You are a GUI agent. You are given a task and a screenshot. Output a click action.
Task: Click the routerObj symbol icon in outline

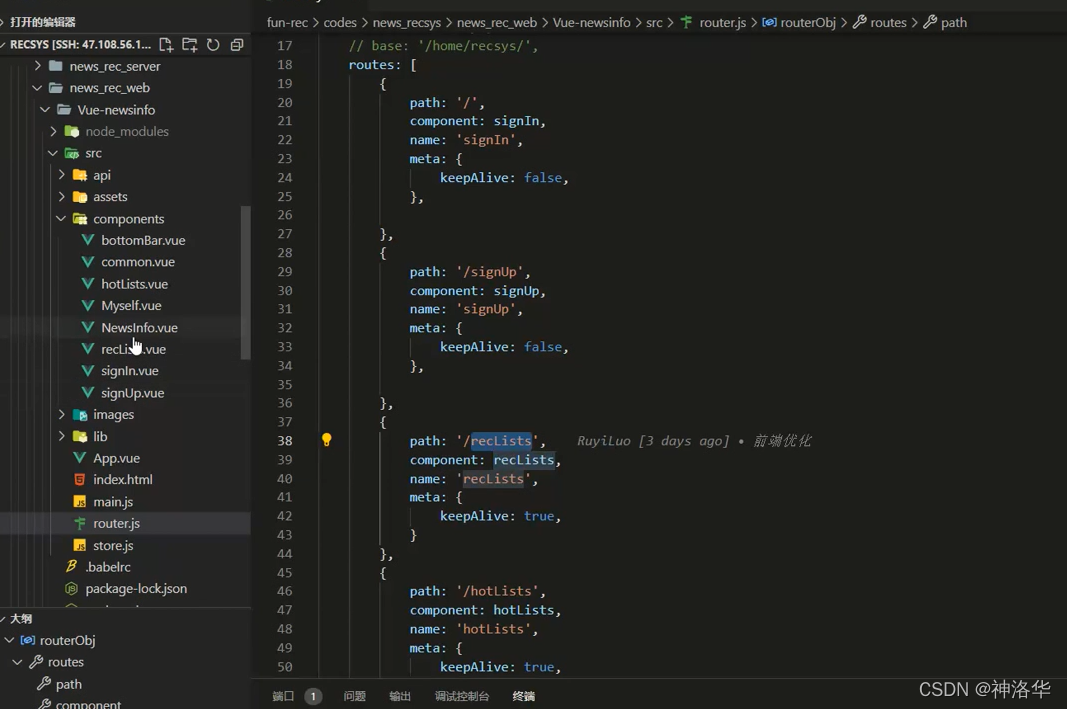28,640
